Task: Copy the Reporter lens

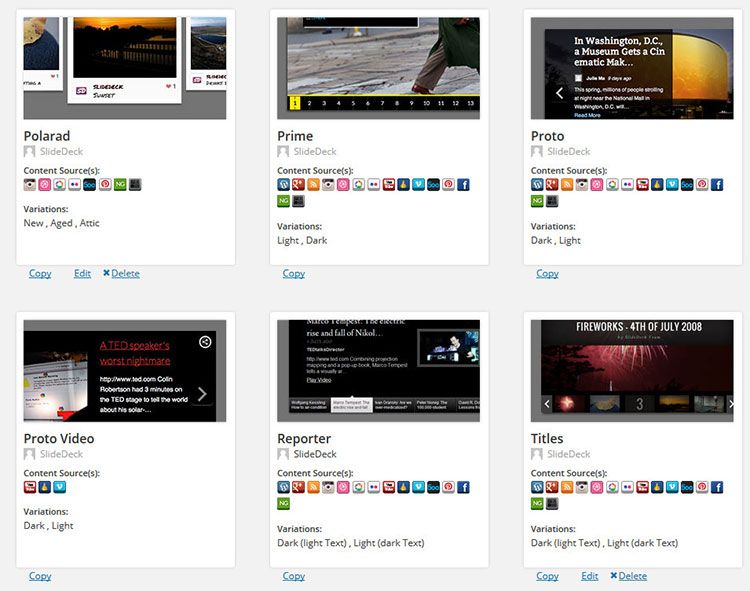Action: click(293, 576)
